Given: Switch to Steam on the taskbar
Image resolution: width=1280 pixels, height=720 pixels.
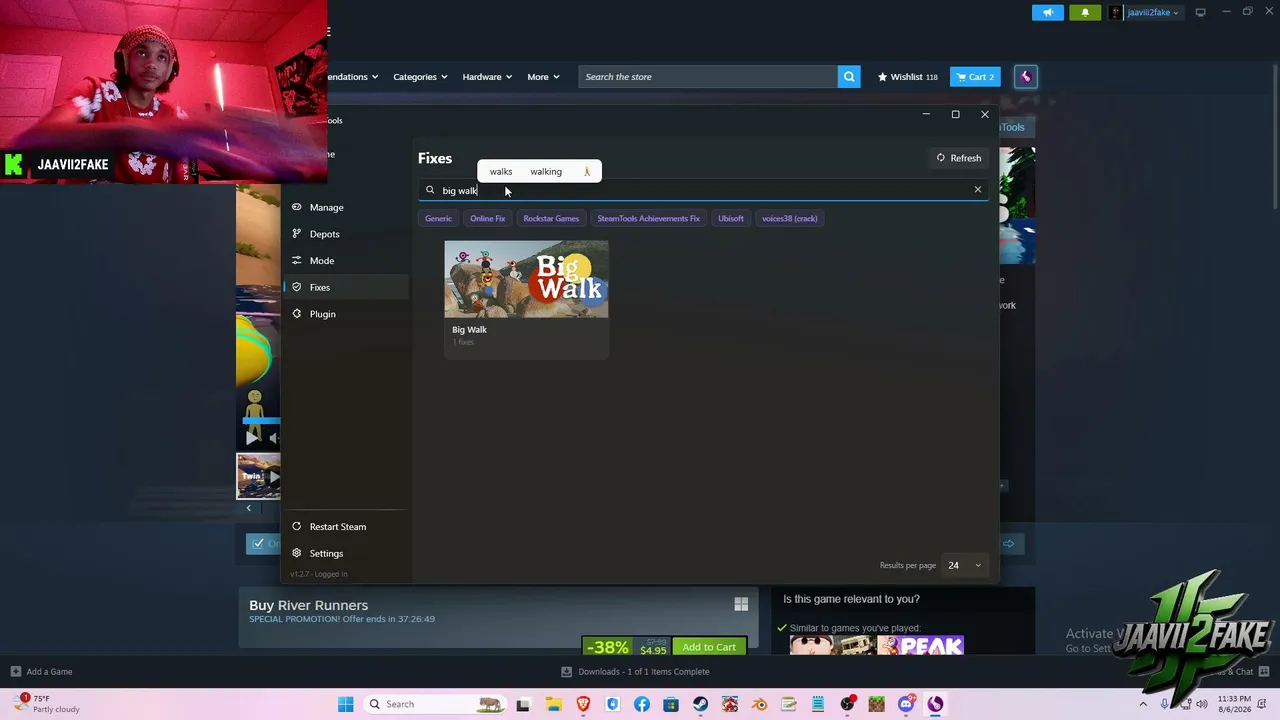Looking at the screenshot, I should [x=700, y=704].
